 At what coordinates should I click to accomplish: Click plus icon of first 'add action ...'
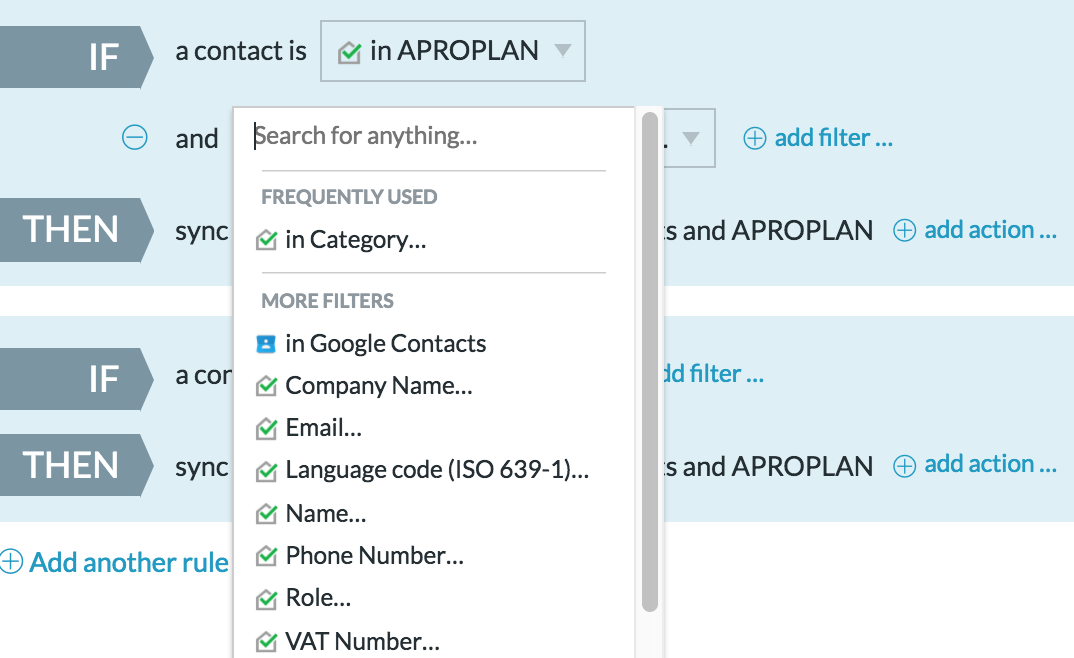point(904,230)
